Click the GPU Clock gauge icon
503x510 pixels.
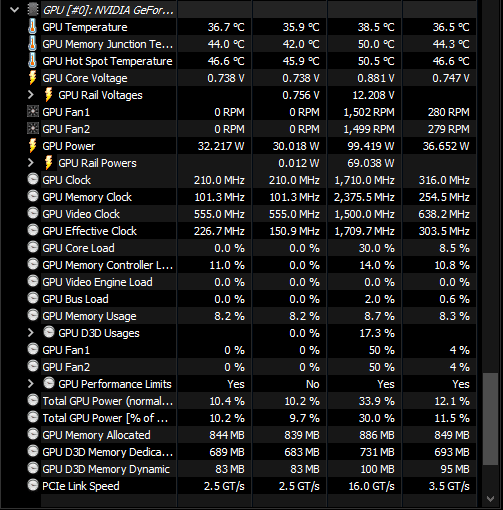pyautogui.click(x=33, y=179)
